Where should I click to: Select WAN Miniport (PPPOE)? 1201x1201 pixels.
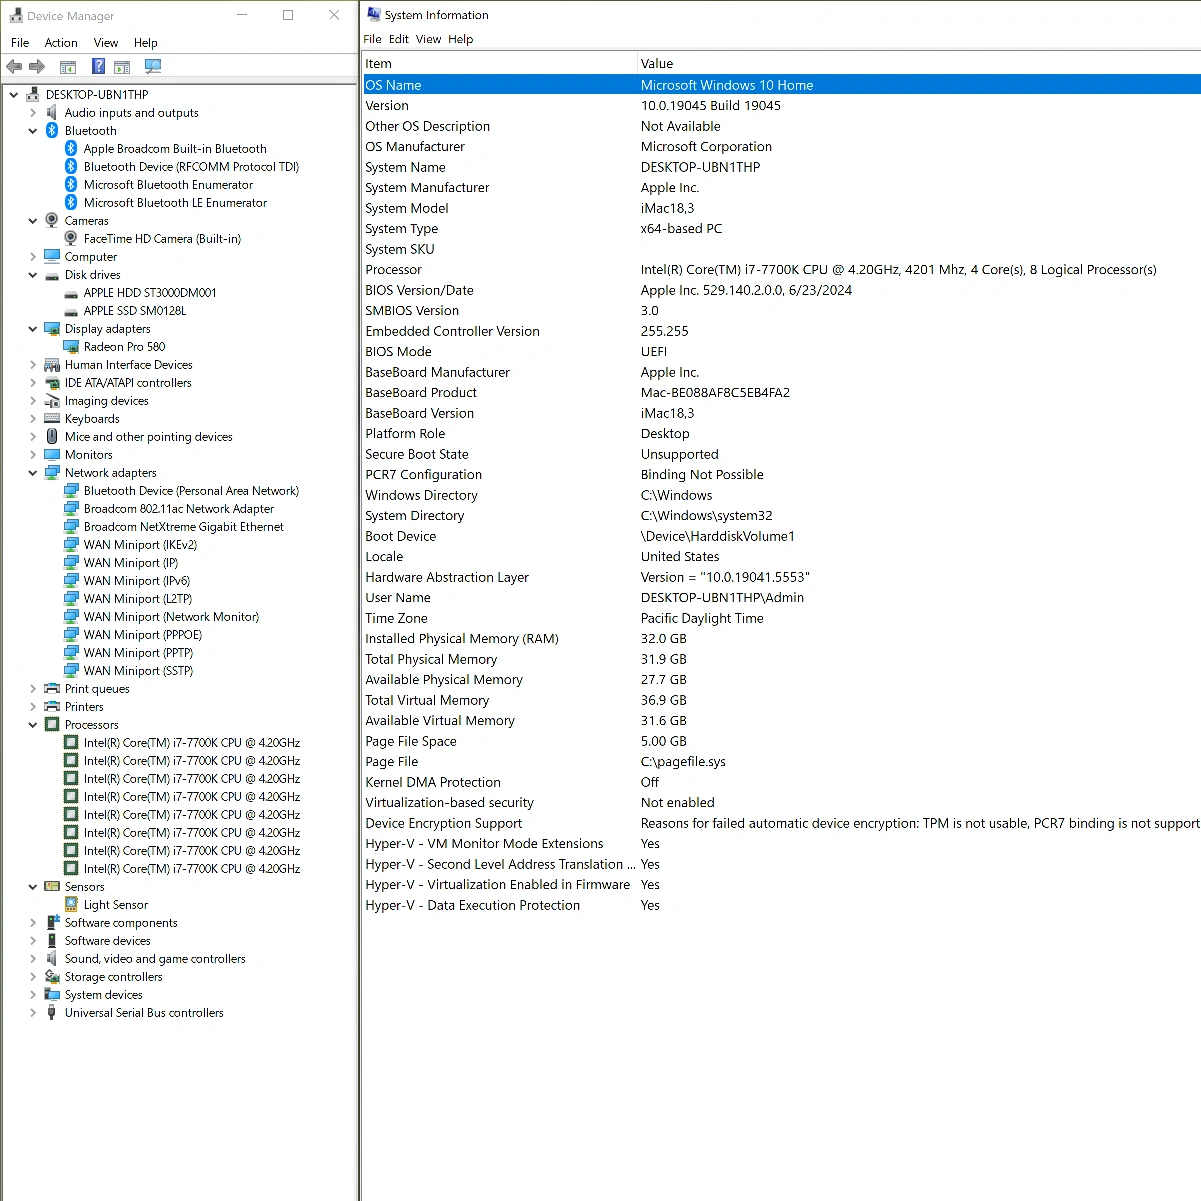[x=143, y=635]
